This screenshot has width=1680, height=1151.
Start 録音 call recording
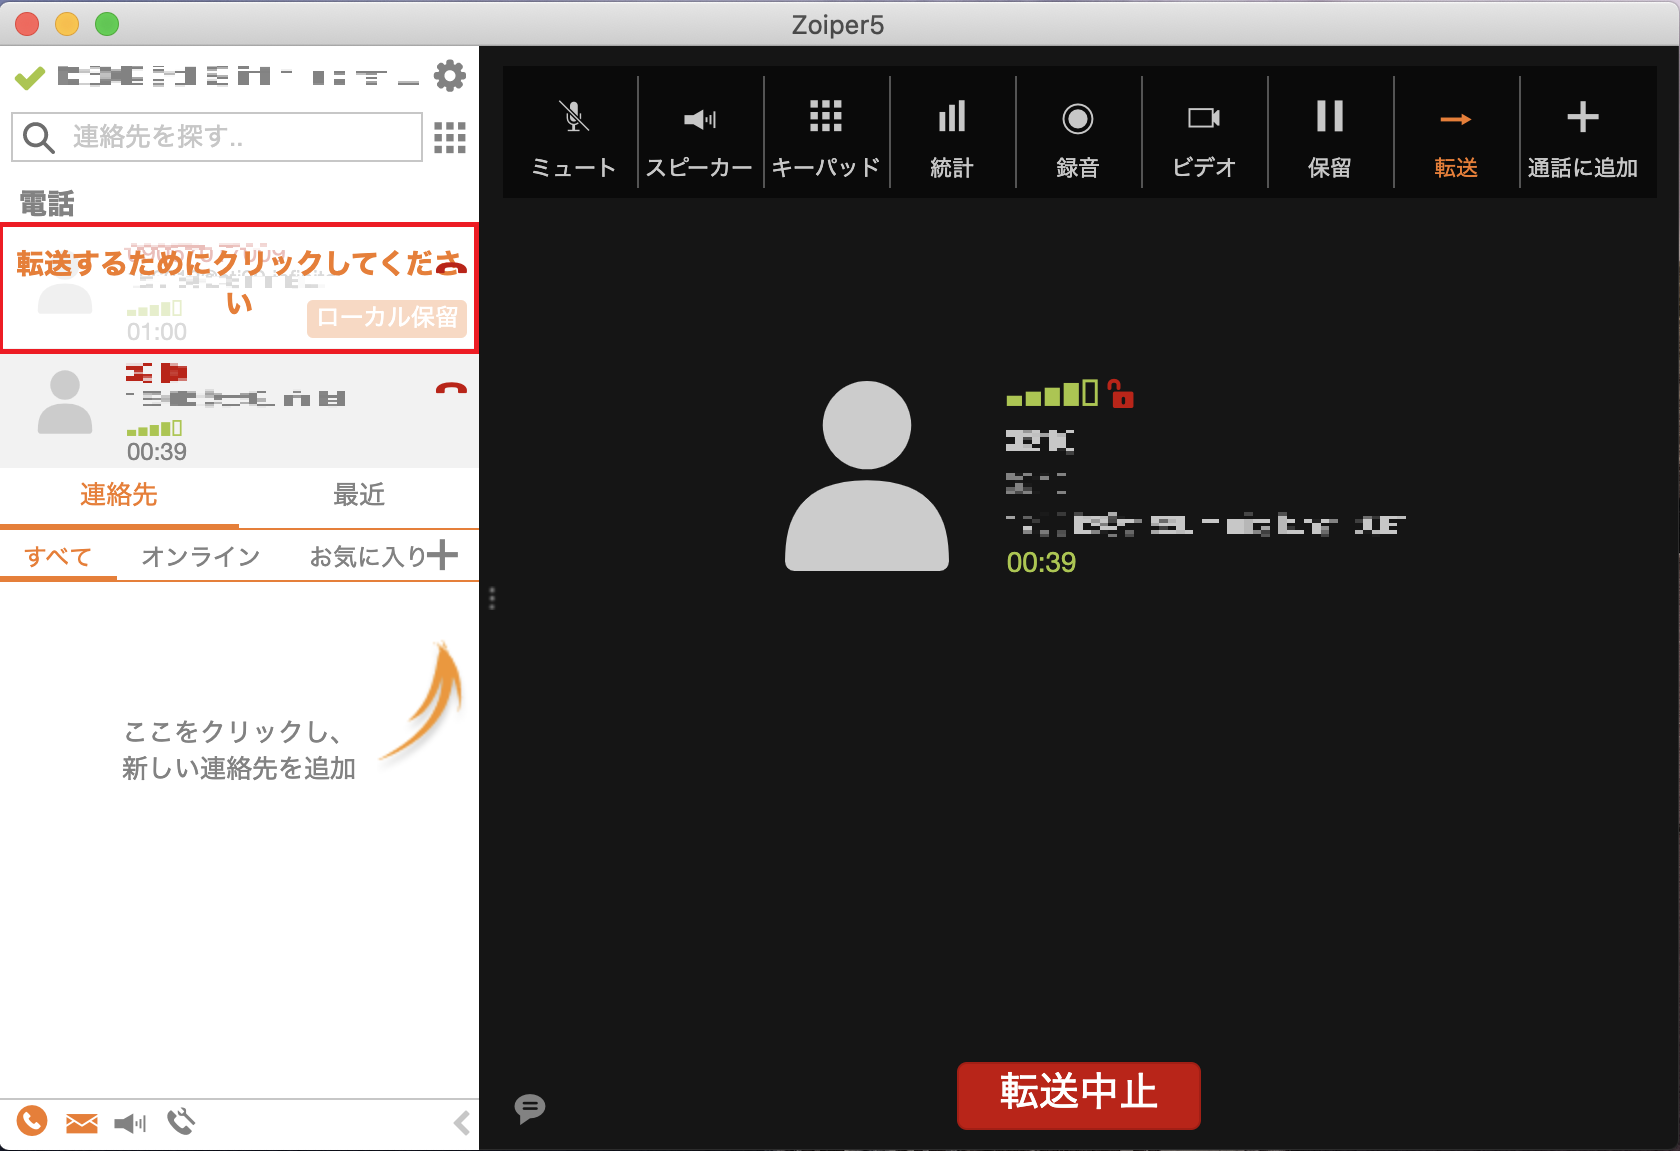(1078, 132)
